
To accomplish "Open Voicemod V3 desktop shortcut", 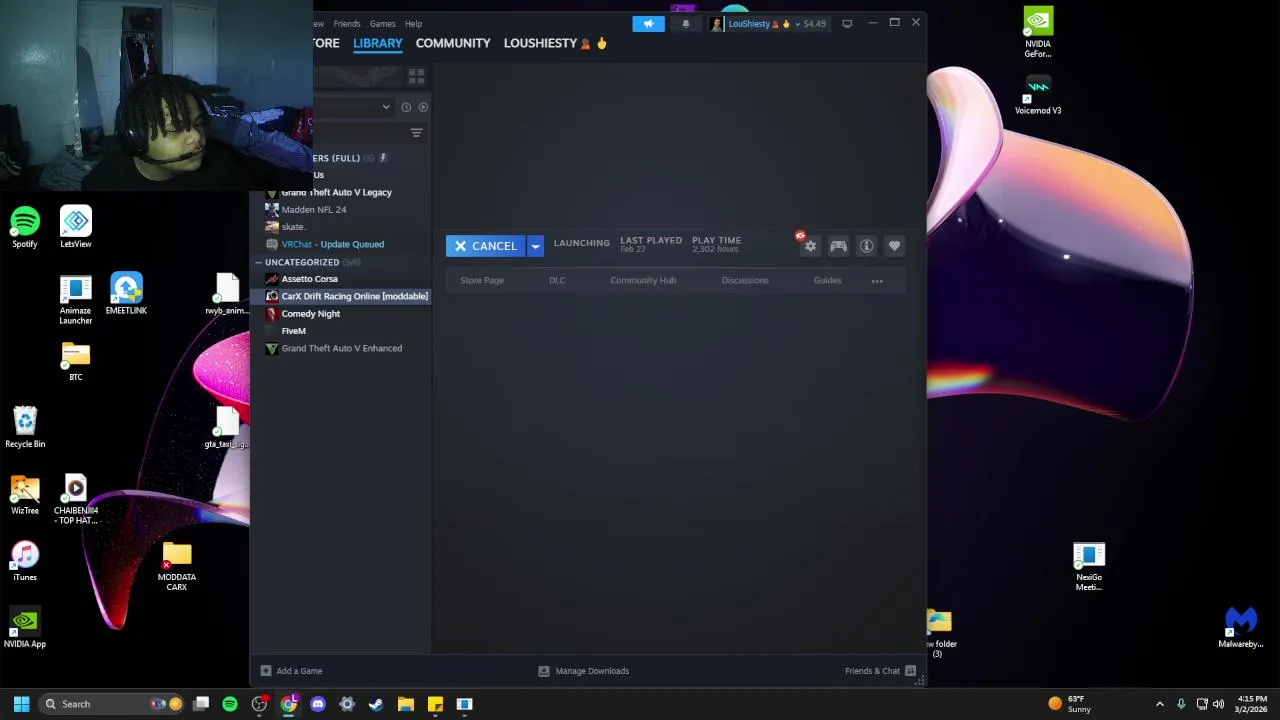I will tap(1038, 95).
